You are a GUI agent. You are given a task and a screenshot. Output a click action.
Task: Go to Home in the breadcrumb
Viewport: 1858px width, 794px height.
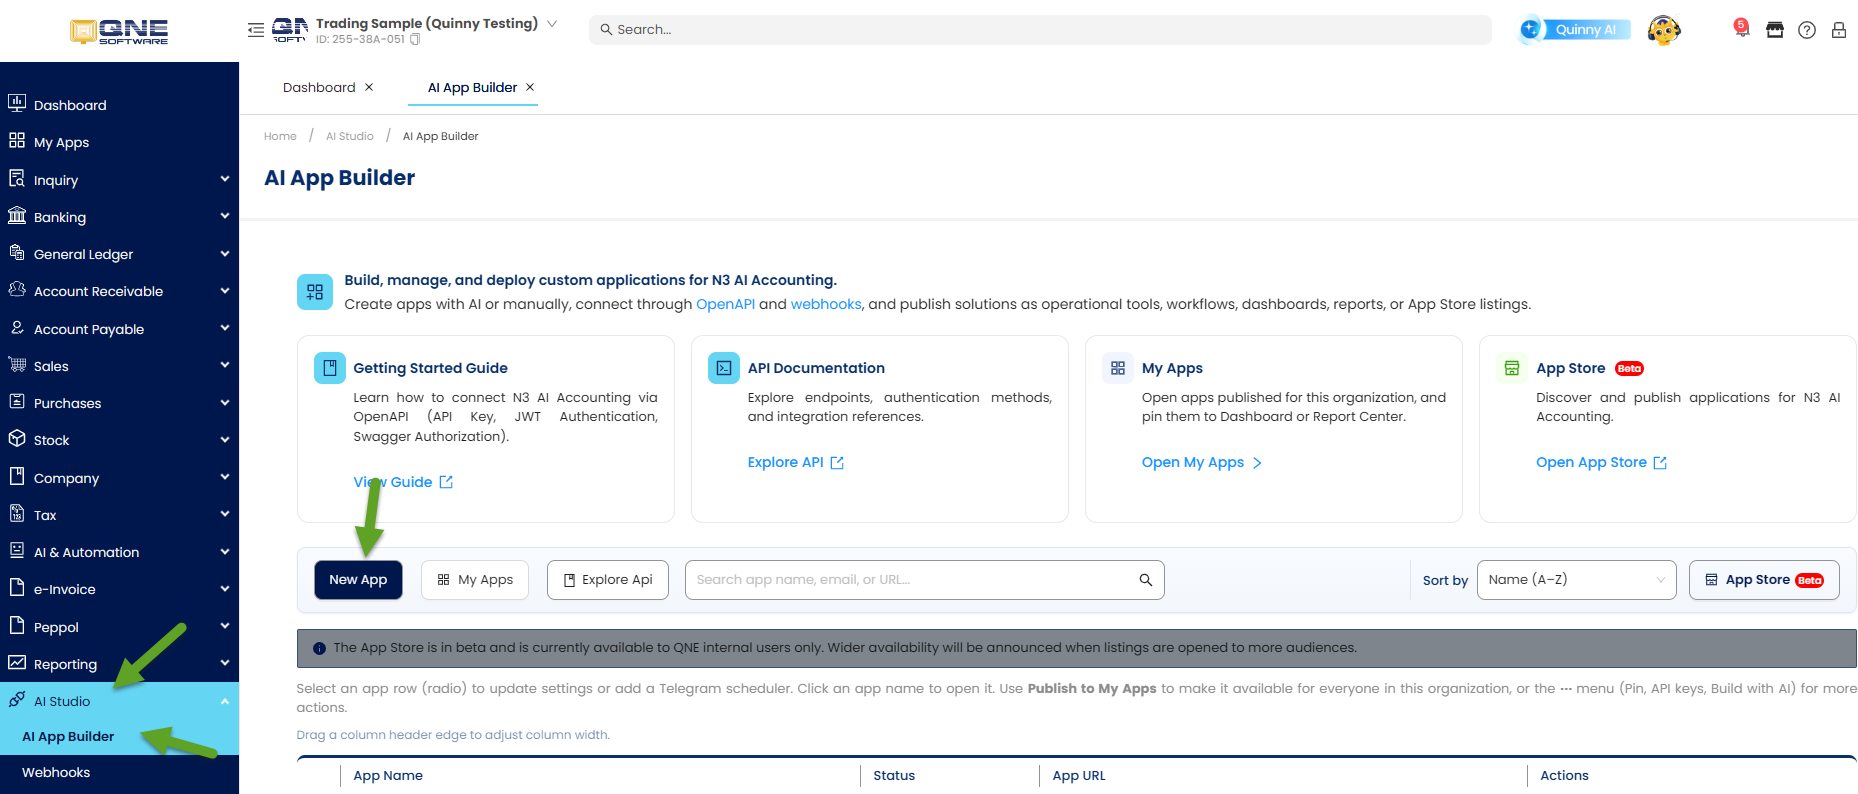coord(280,136)
